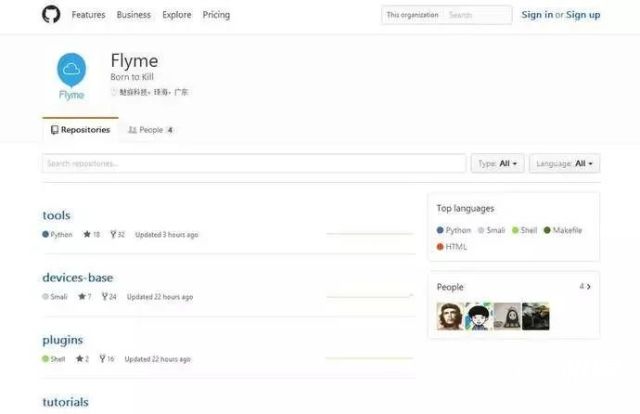Switch to the People tab
The image size is (640, 414).
tap(151, 130)
